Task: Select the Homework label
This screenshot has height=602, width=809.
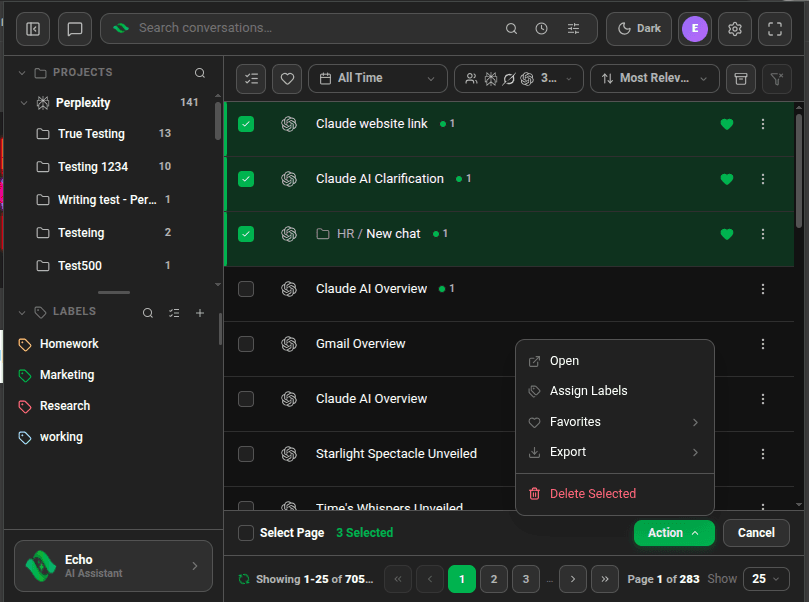Action: point(69,344)
